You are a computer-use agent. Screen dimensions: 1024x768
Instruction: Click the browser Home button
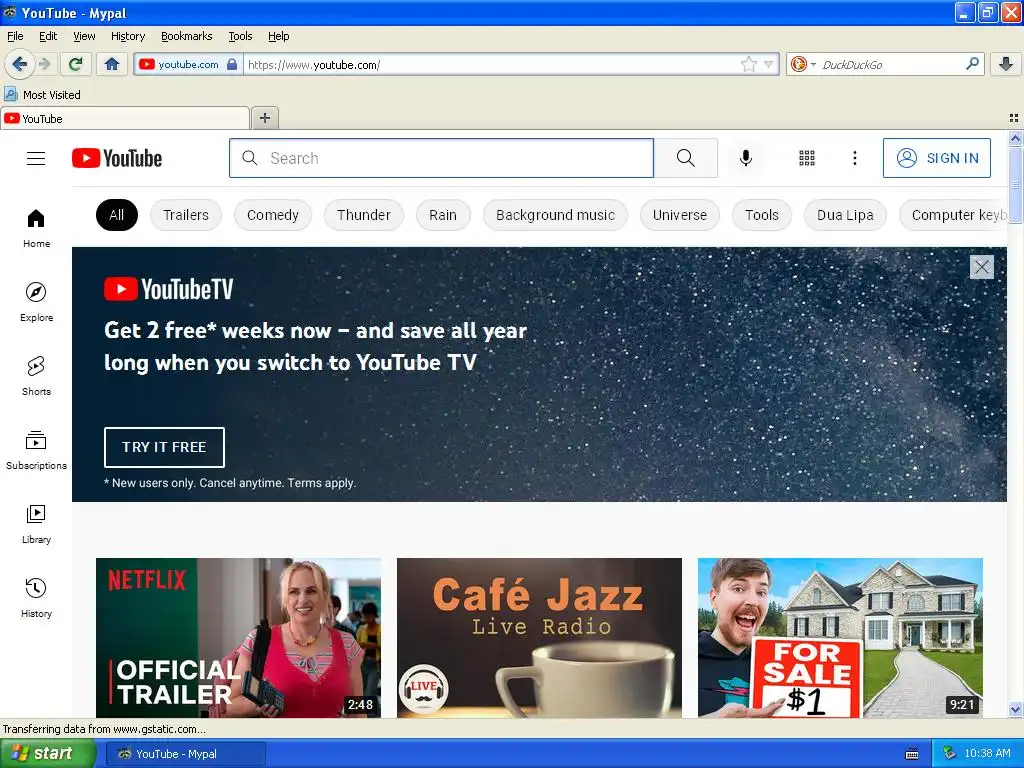click(112, 64)
